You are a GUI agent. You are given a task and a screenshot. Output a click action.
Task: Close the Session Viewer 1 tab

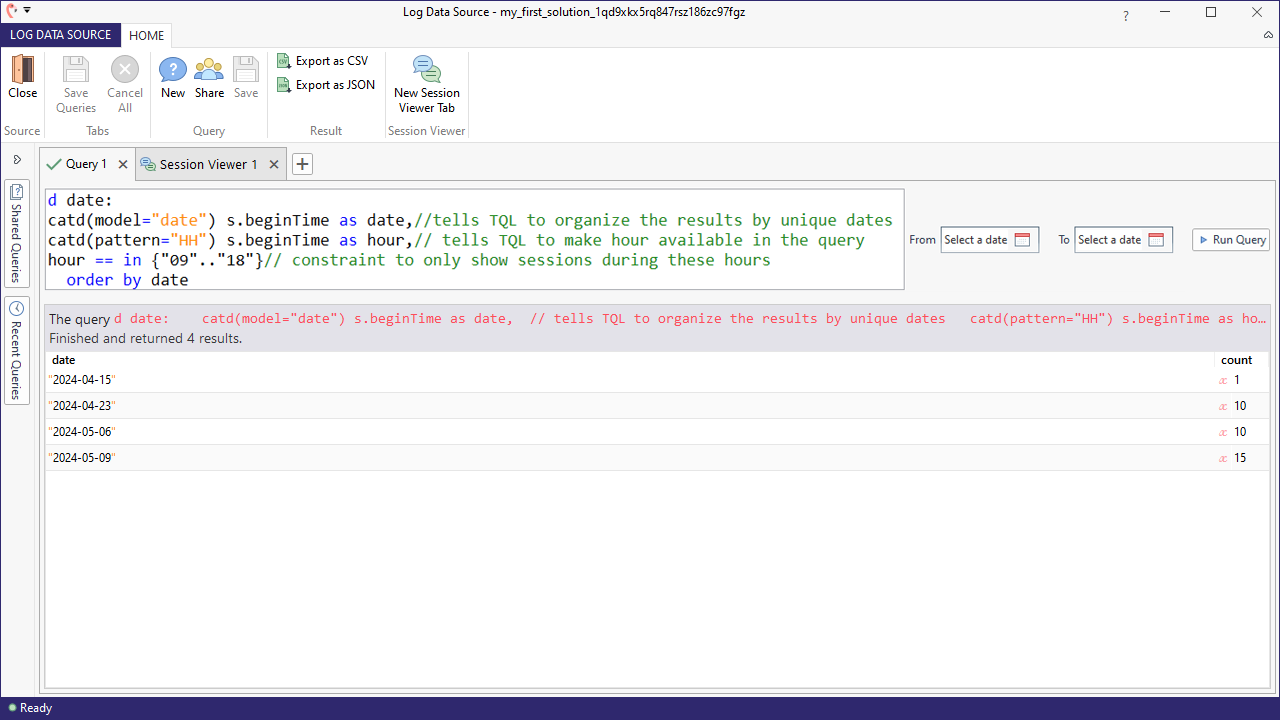click(x=274, y=164)
